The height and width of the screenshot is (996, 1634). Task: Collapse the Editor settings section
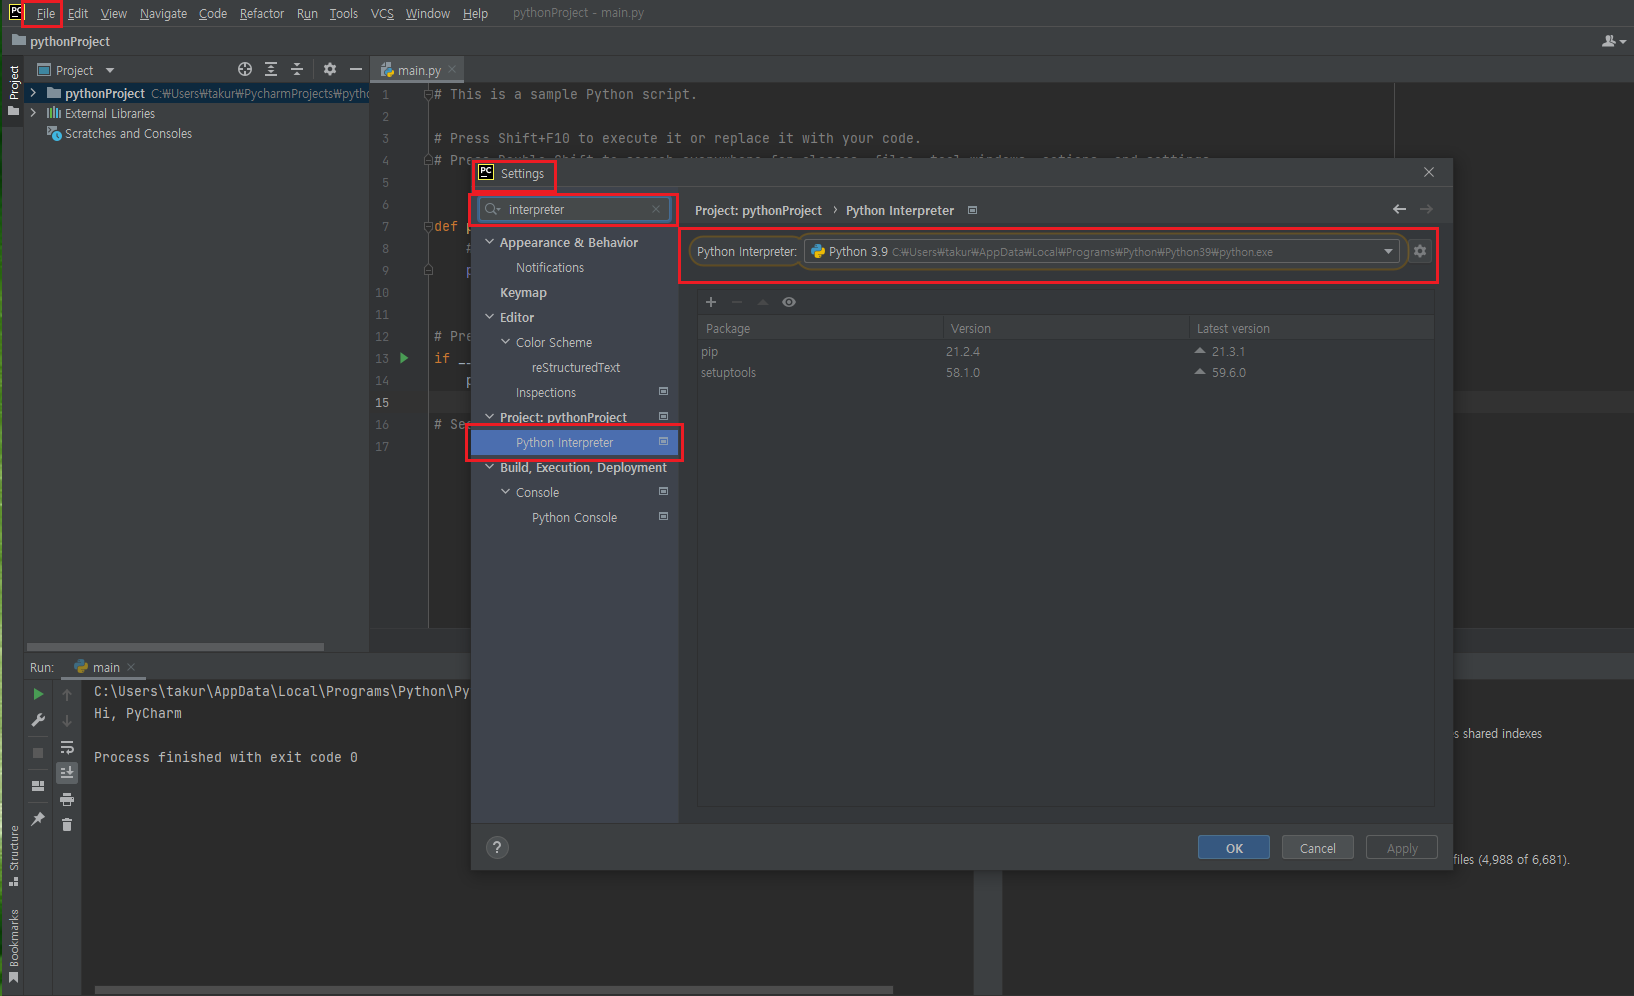click(x=490, y=317)
